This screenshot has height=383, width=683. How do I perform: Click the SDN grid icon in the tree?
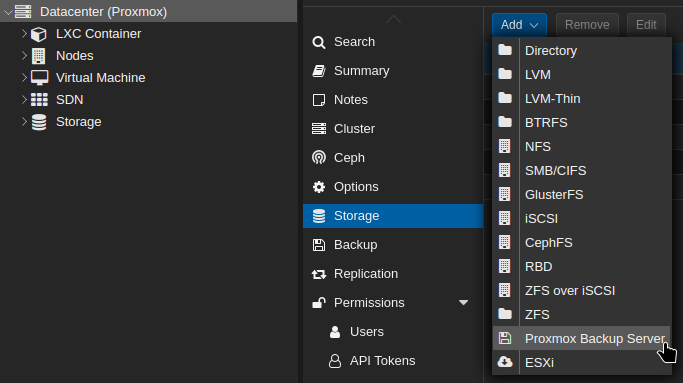click(x=39, y=100)
